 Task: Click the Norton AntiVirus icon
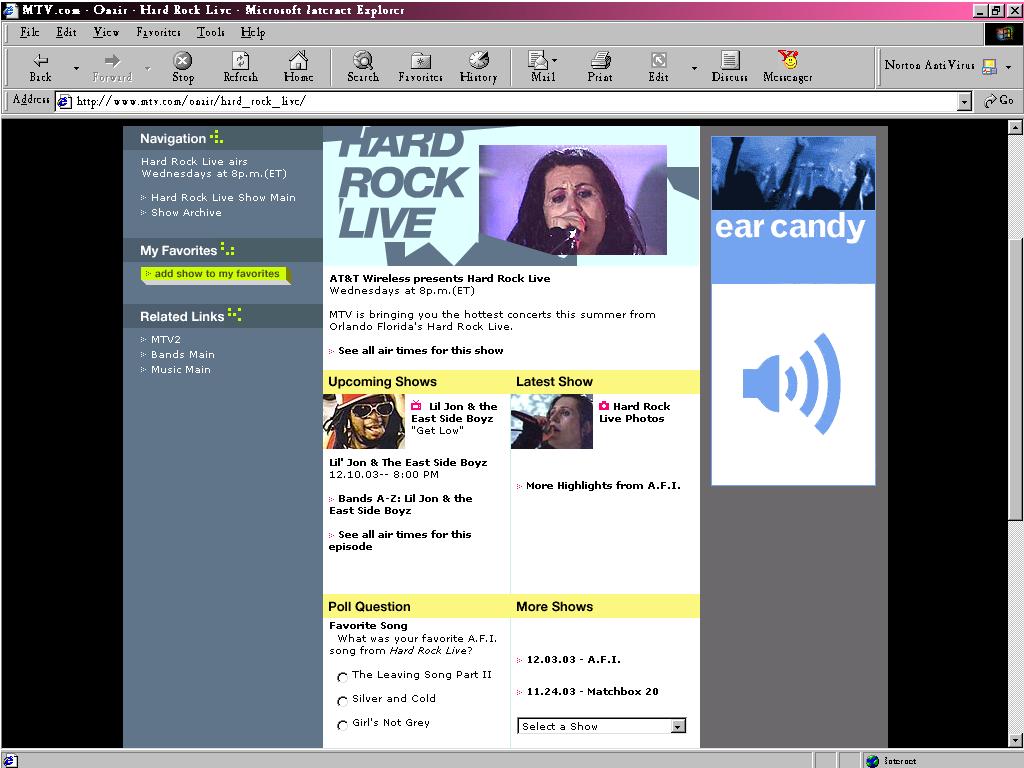tap(989, 66)
